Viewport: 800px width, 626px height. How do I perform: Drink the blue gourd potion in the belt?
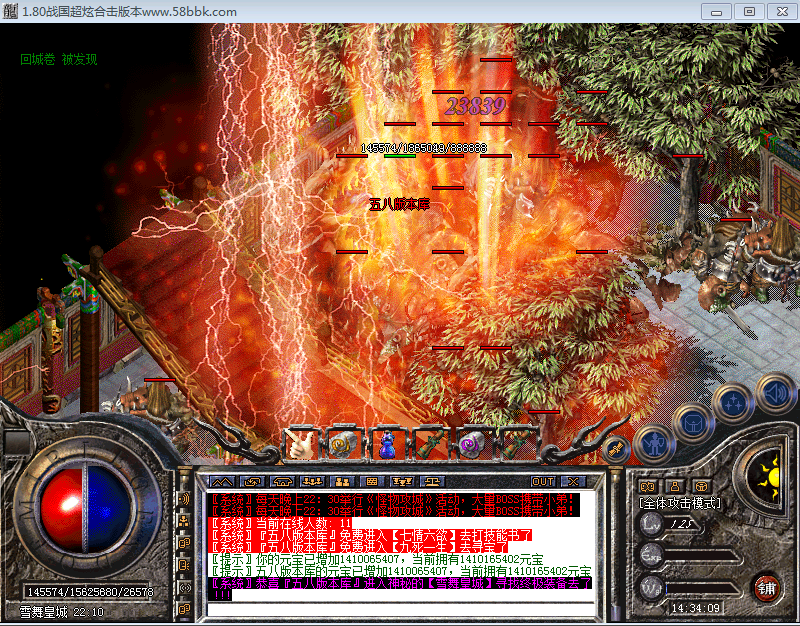point(387,445)
